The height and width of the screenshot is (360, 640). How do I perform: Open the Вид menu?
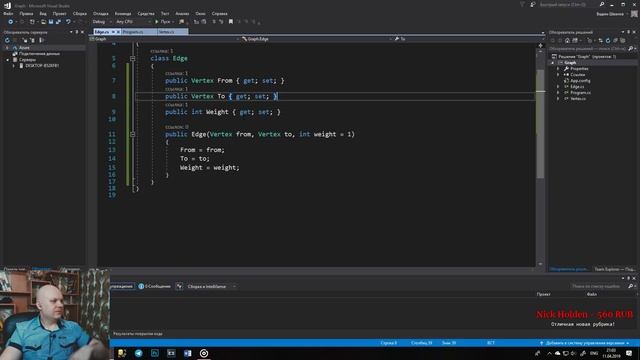(43, 13)
